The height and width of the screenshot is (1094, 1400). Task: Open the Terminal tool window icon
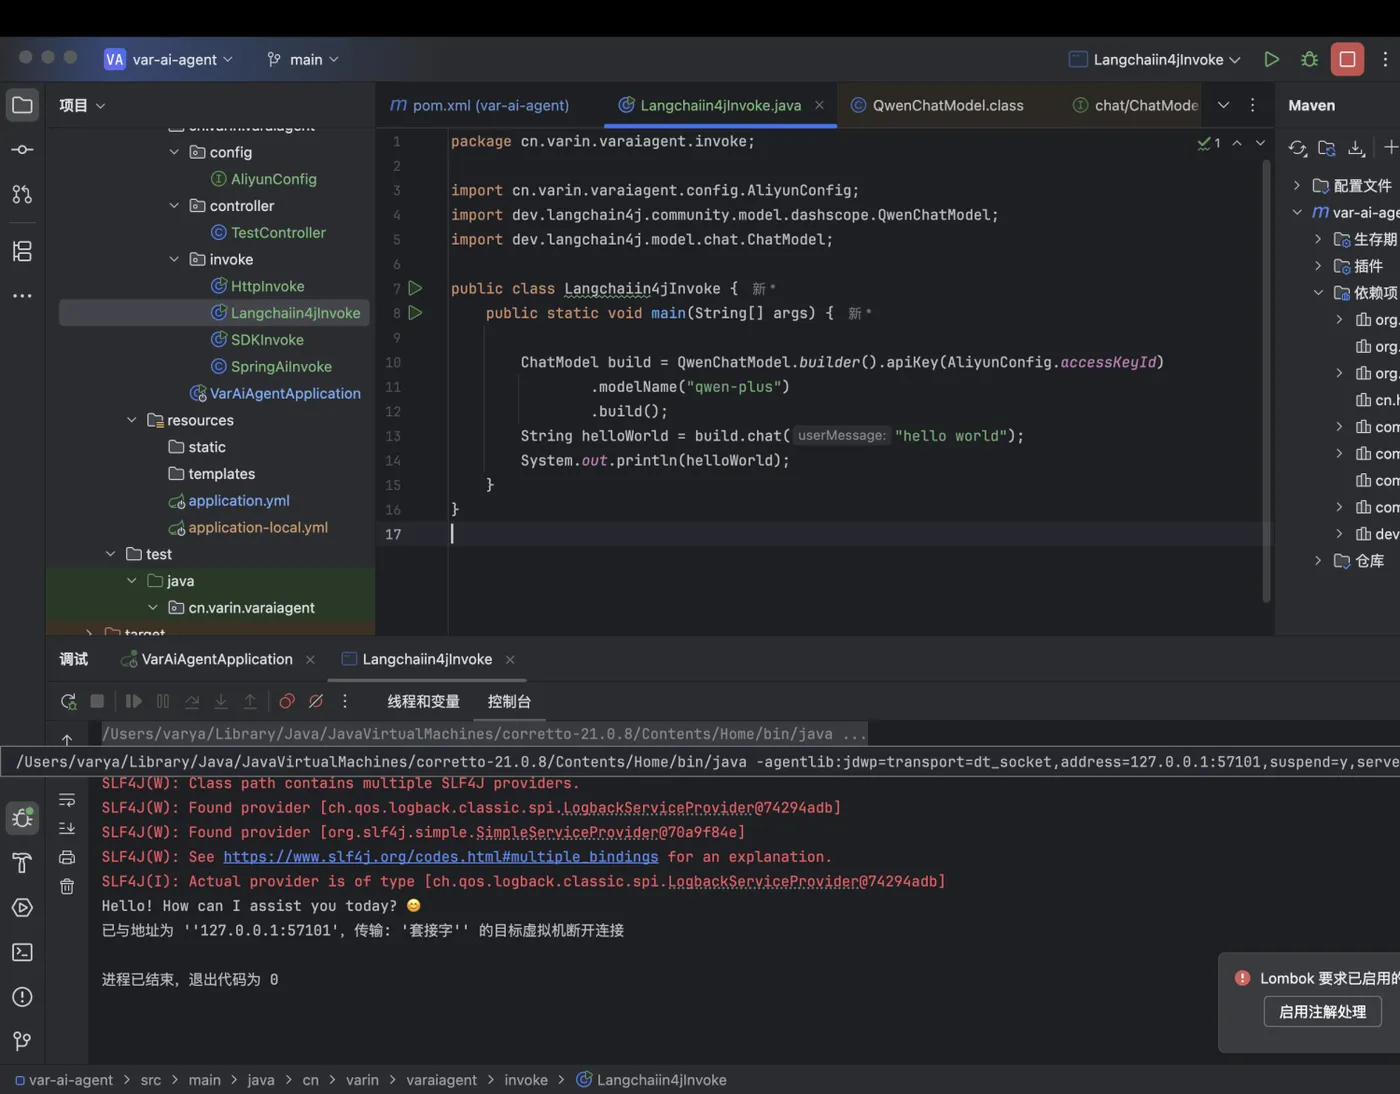point(22,953)
